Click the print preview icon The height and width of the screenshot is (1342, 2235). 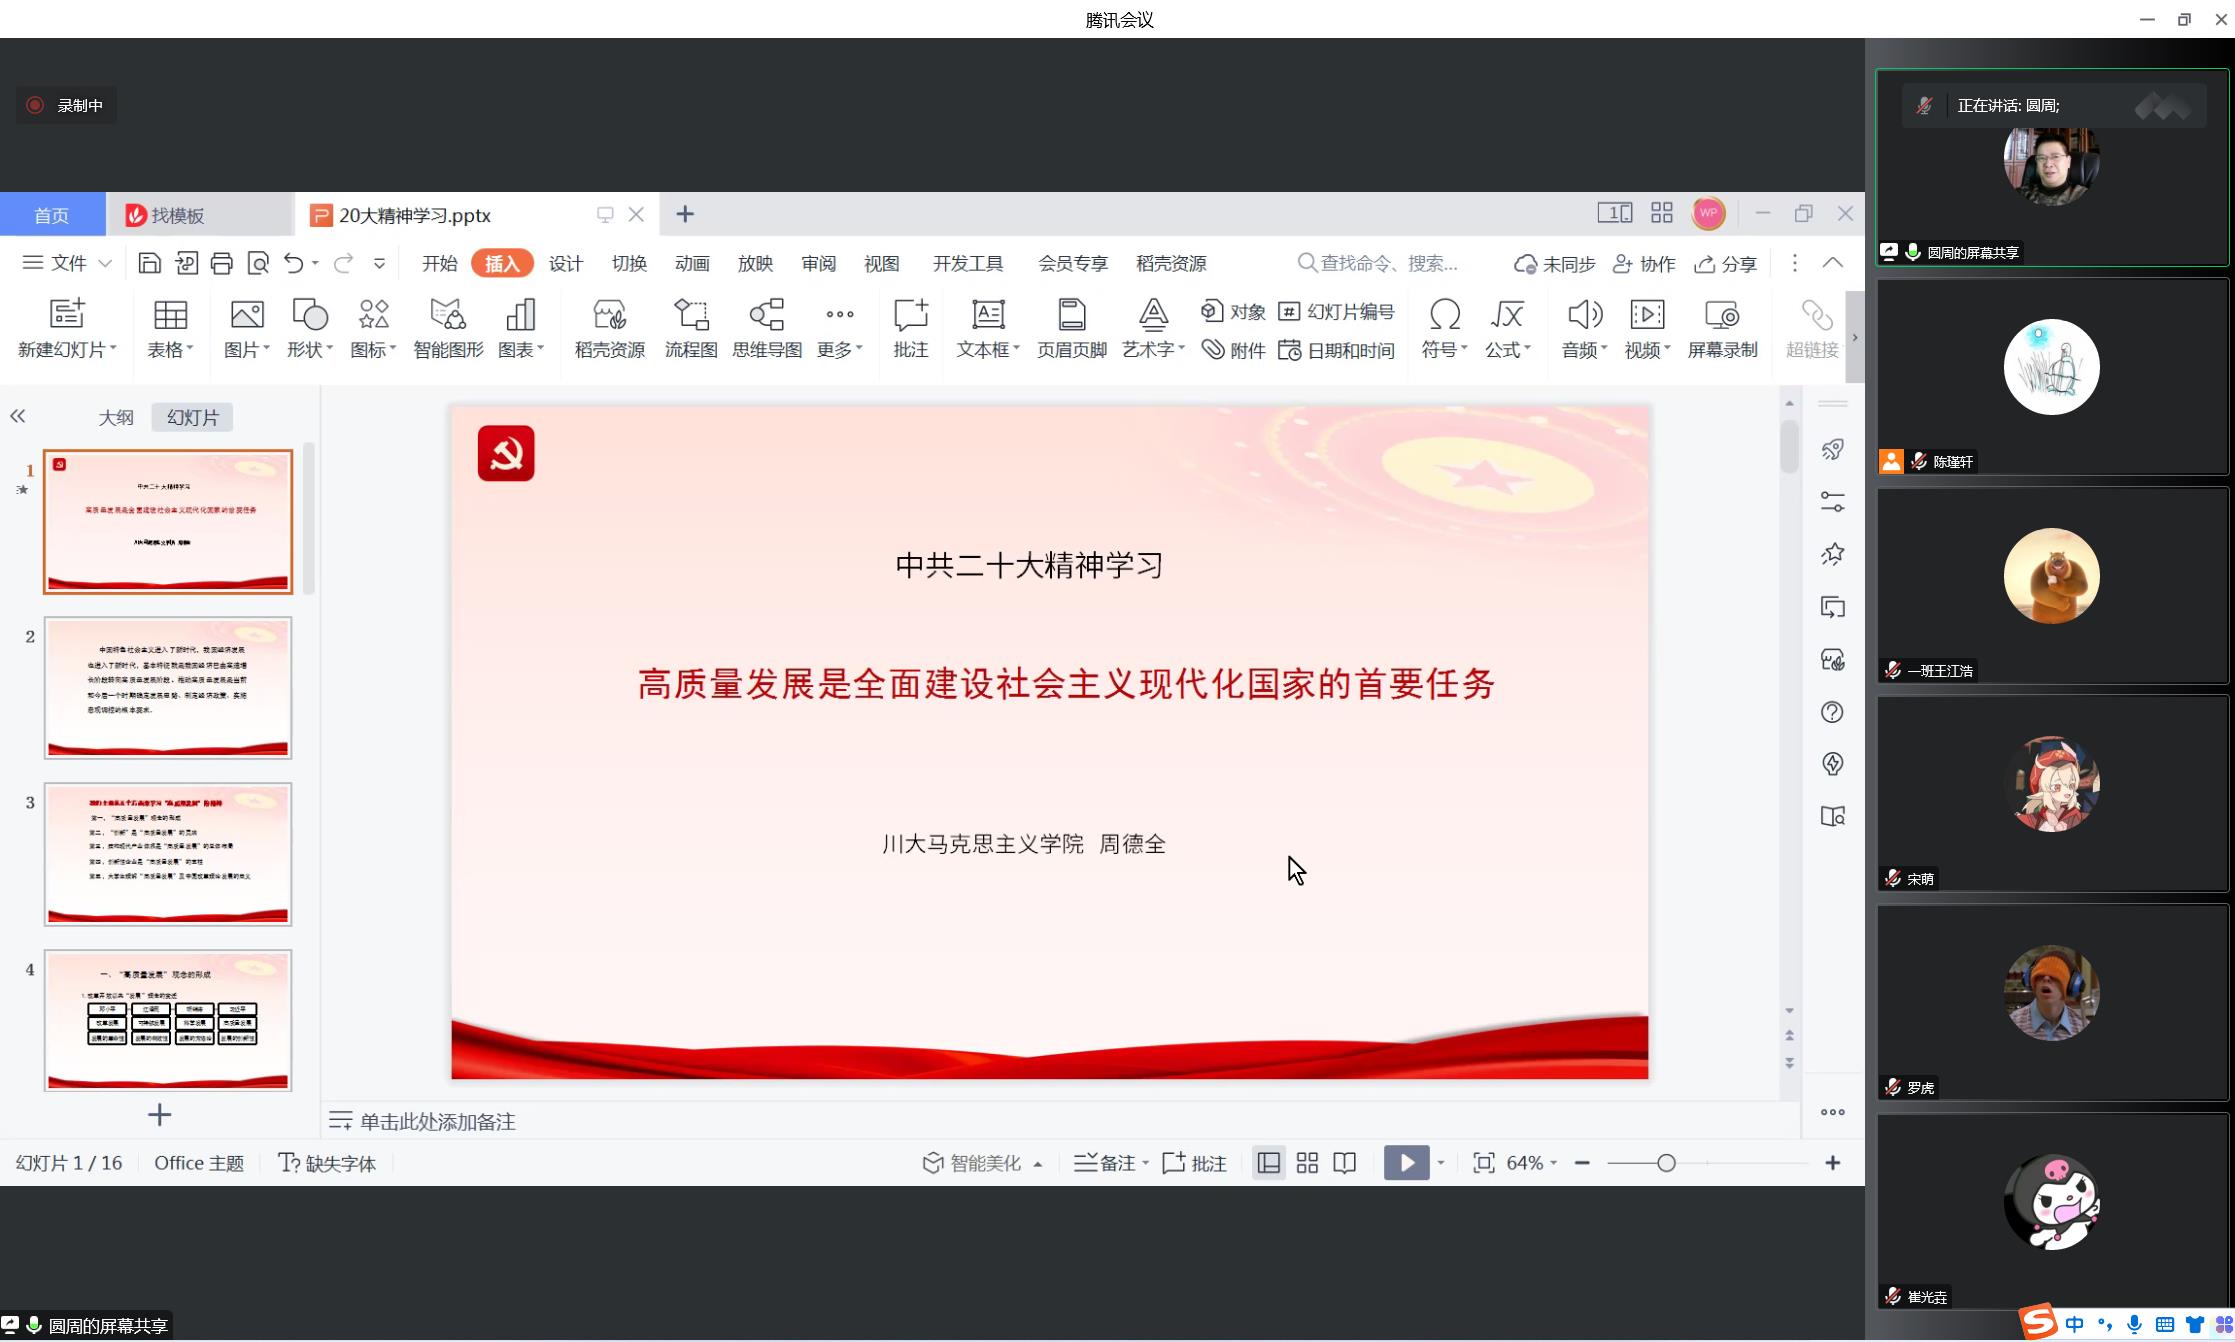(258, 263)
